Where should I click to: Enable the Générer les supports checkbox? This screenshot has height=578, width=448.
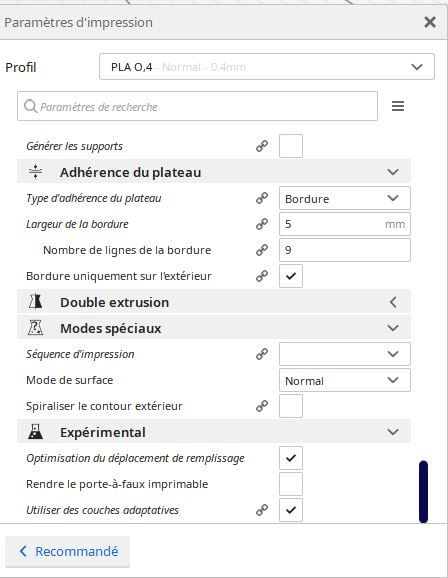point(291,146)
